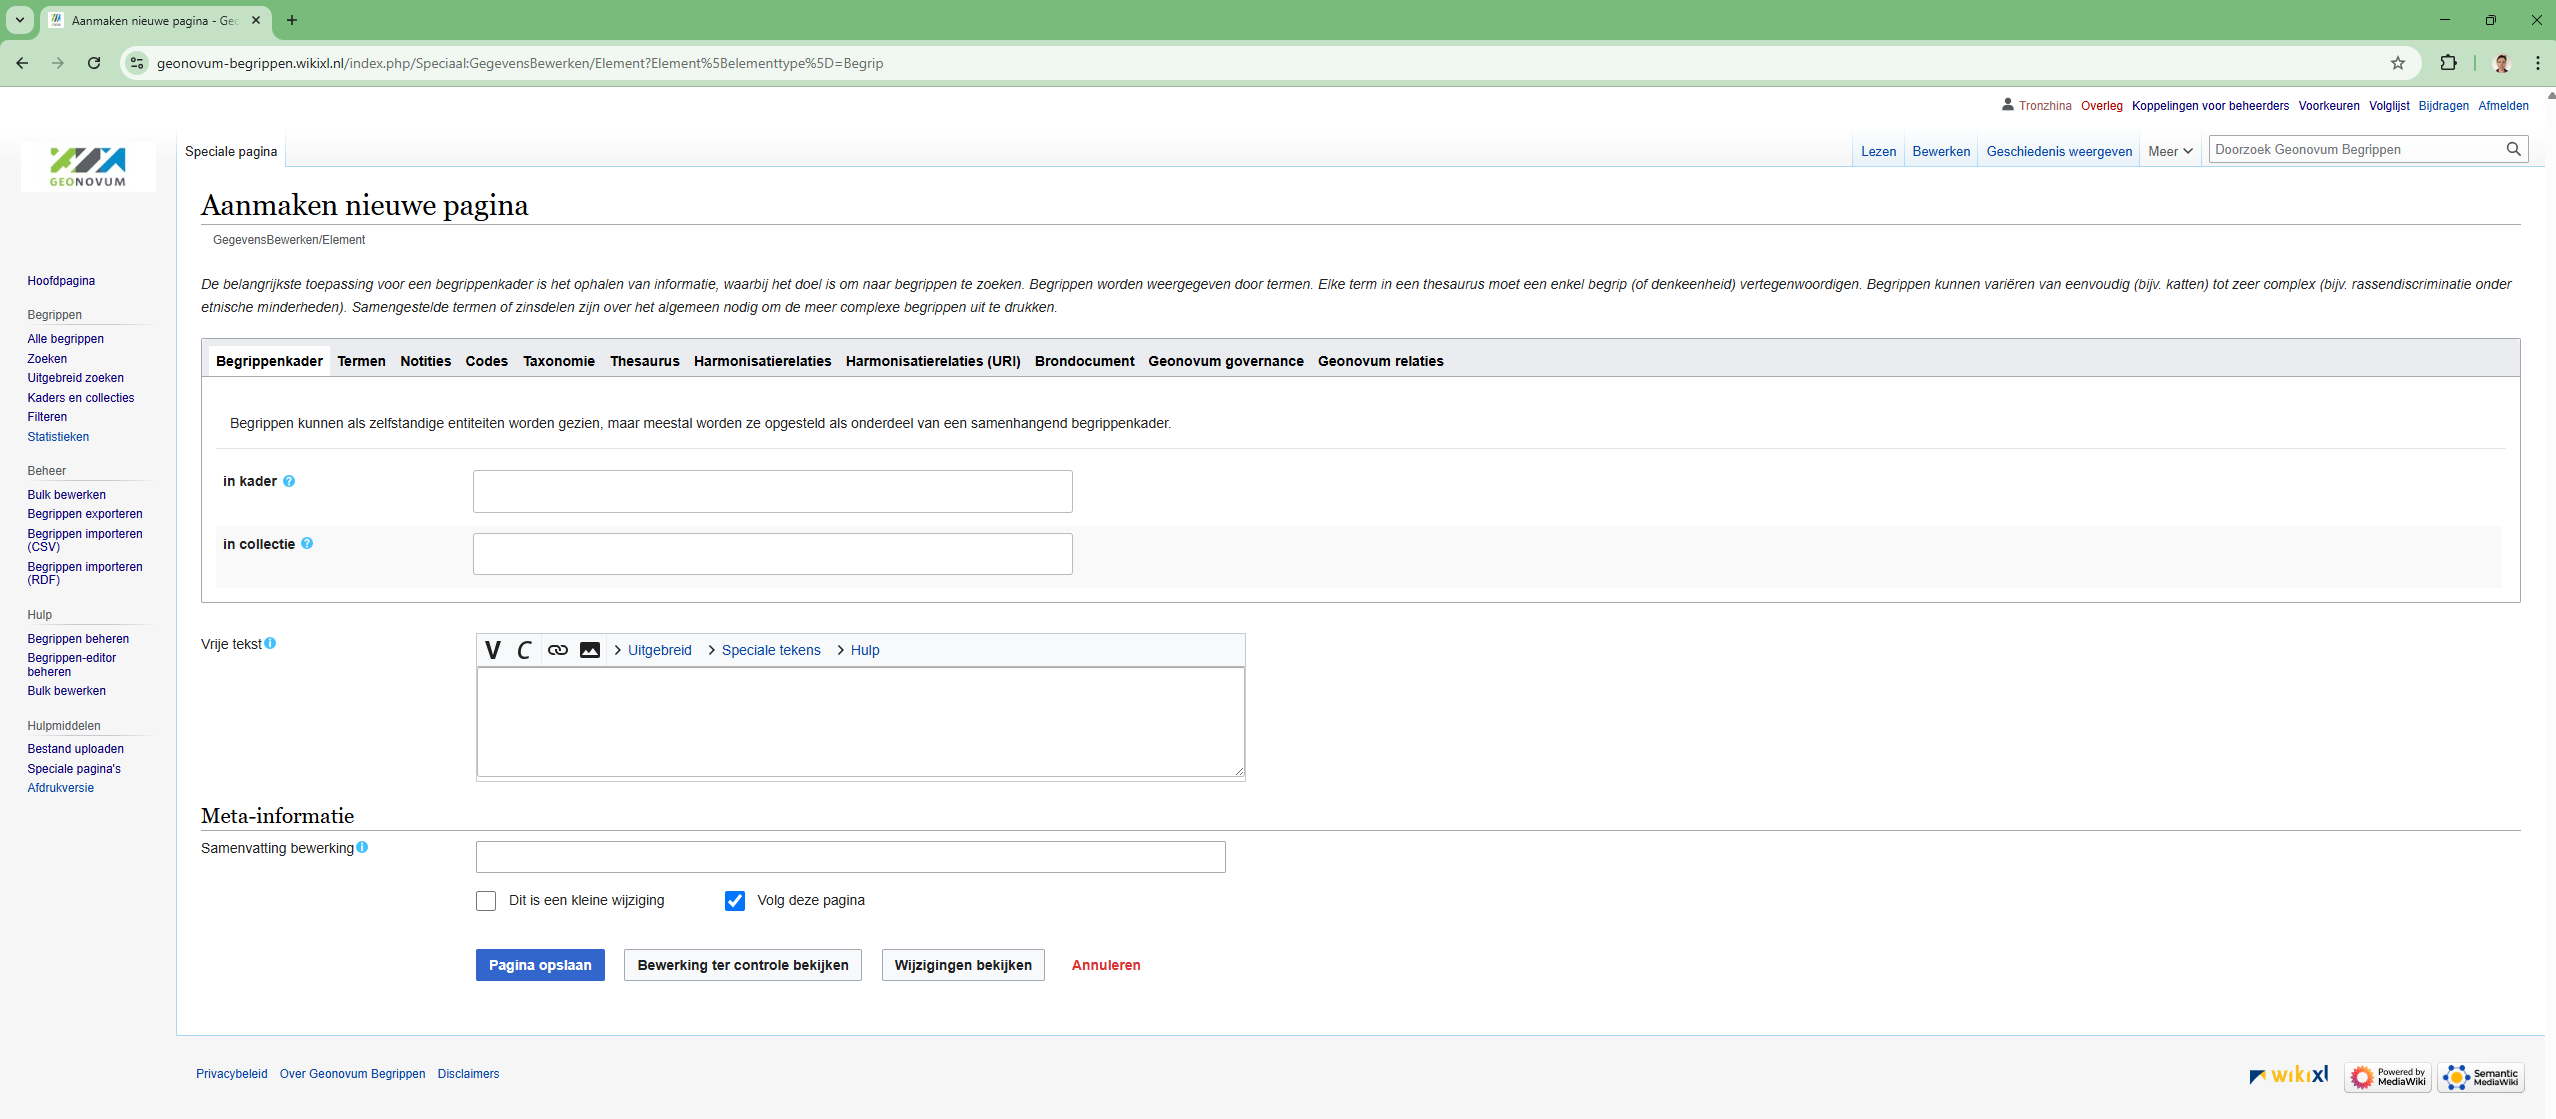Click the embedded file image icon

point(590,650)
